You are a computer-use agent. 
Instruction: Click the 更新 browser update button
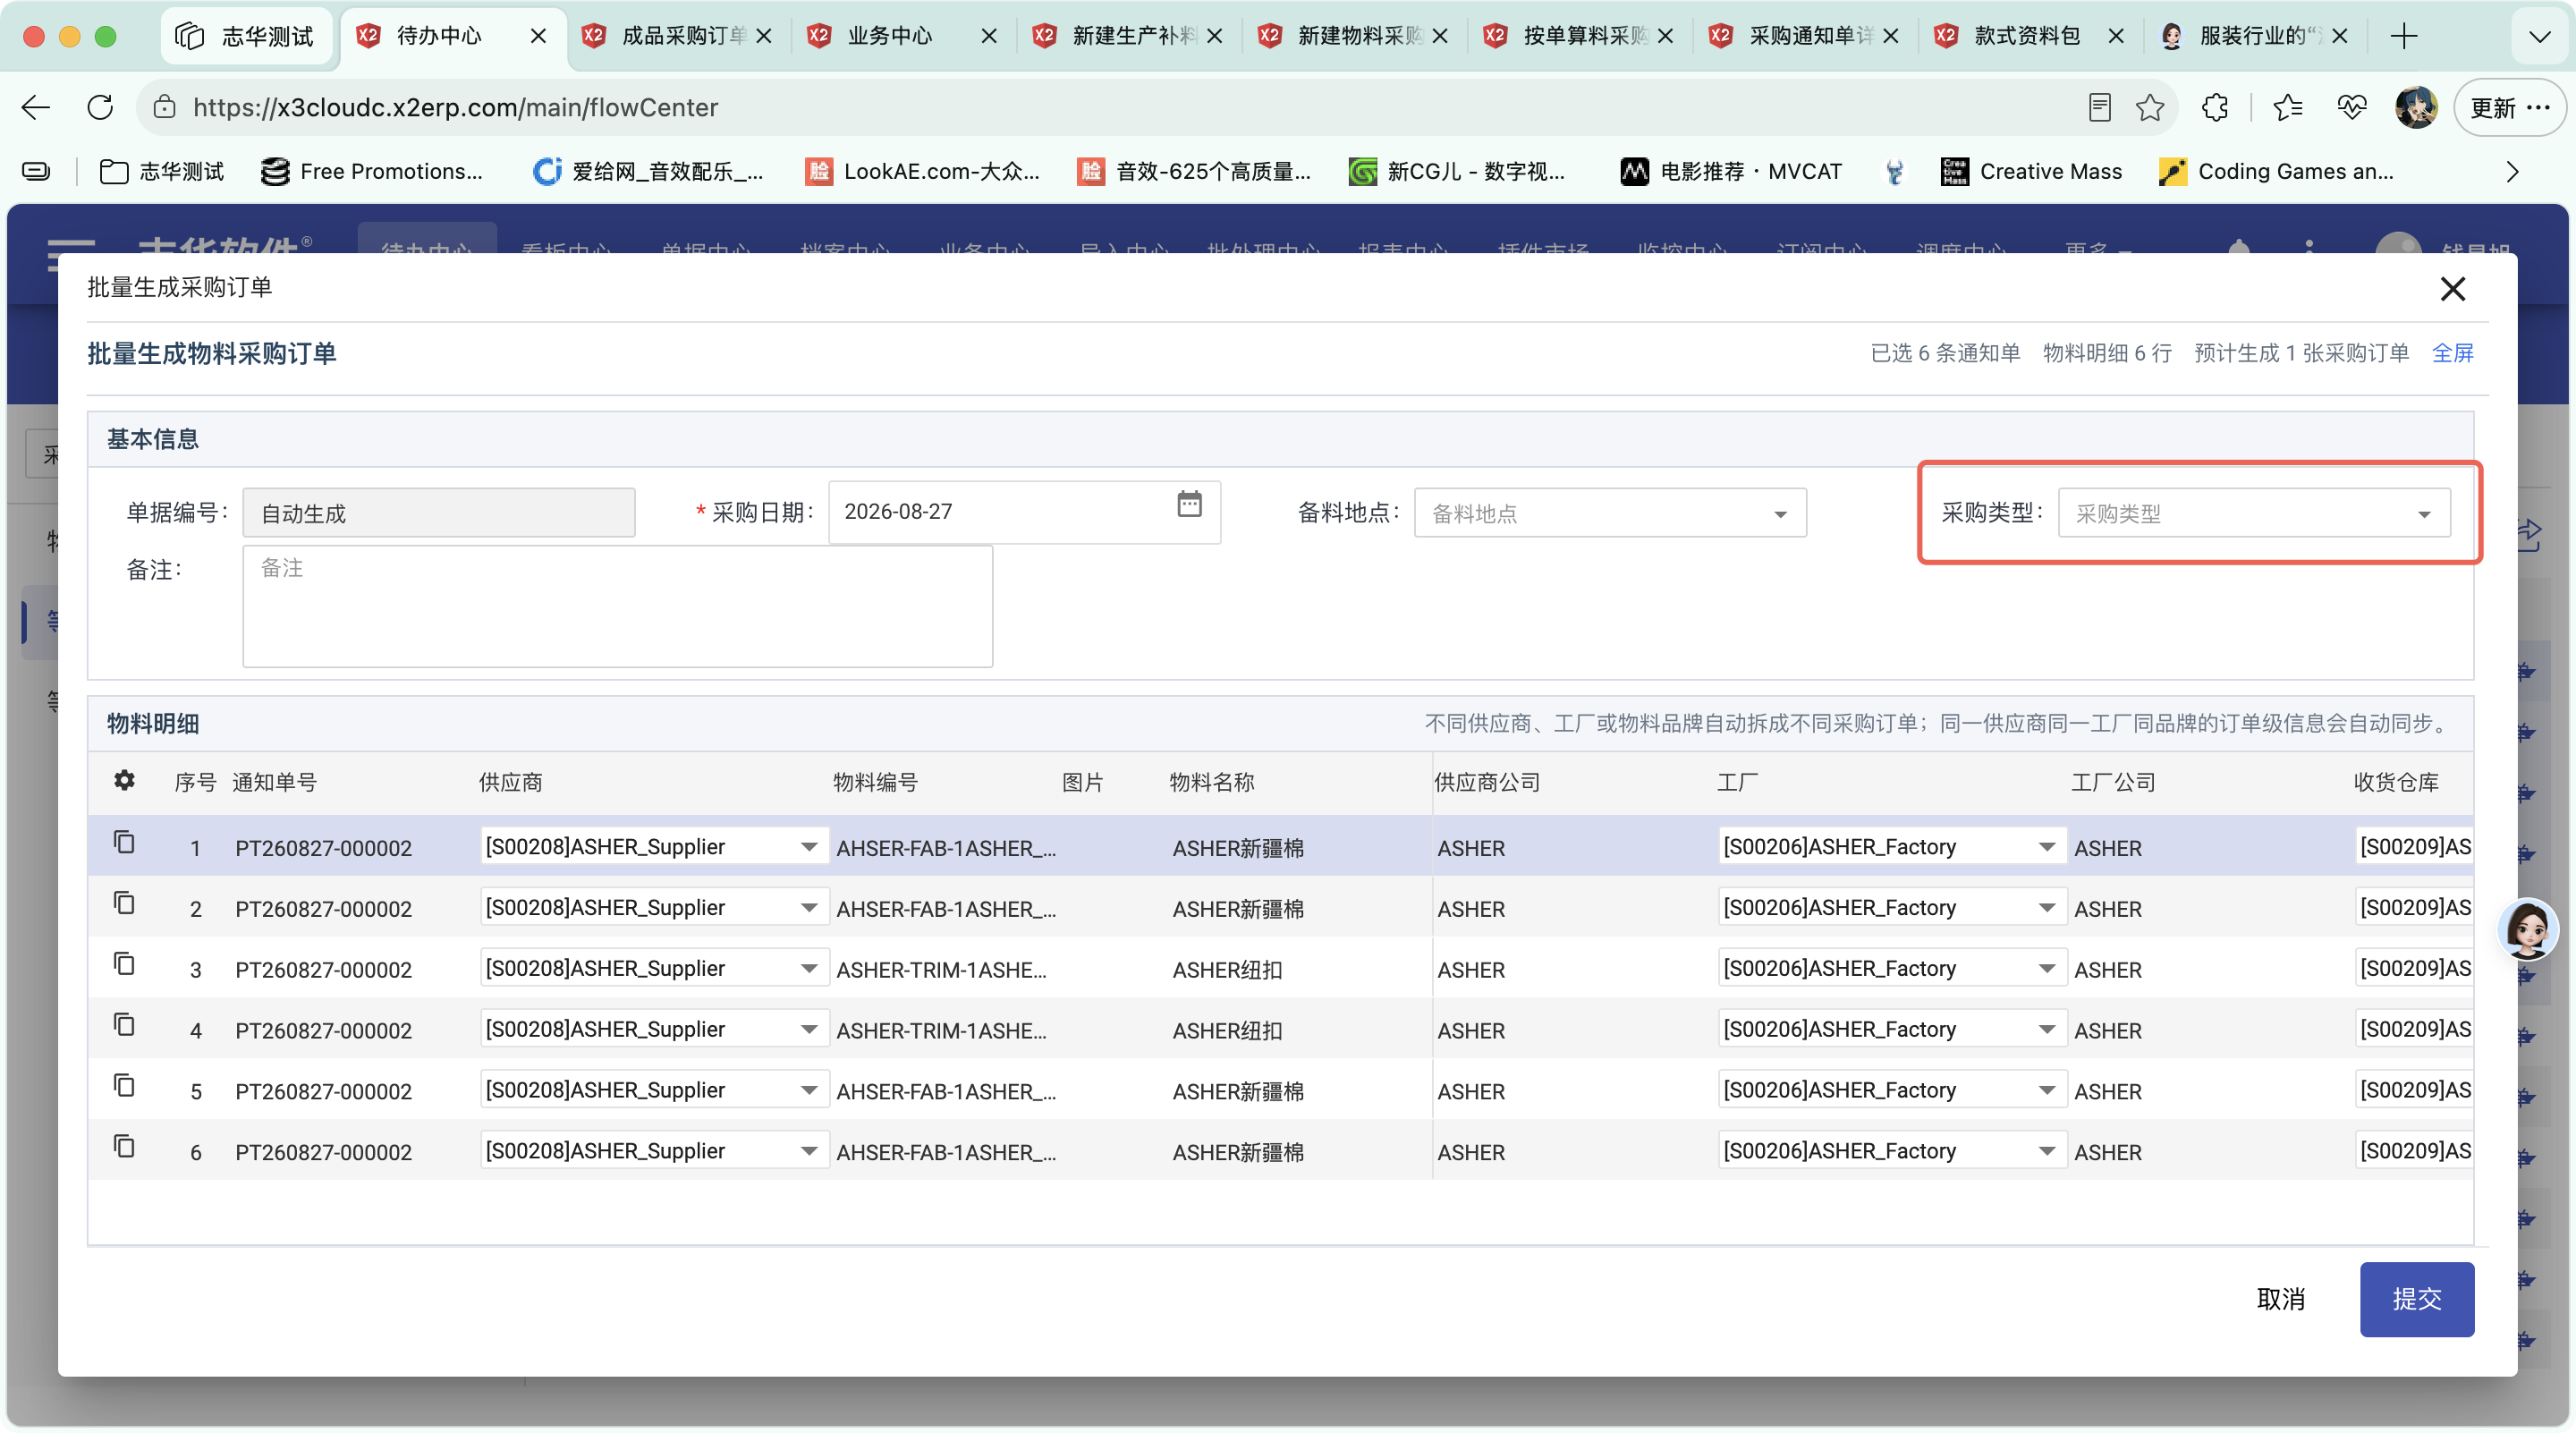(x=2509, y=107)
